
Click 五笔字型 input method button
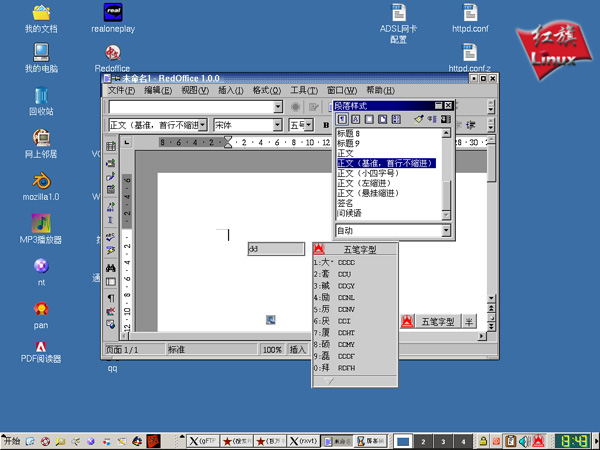tap(438, 321)
